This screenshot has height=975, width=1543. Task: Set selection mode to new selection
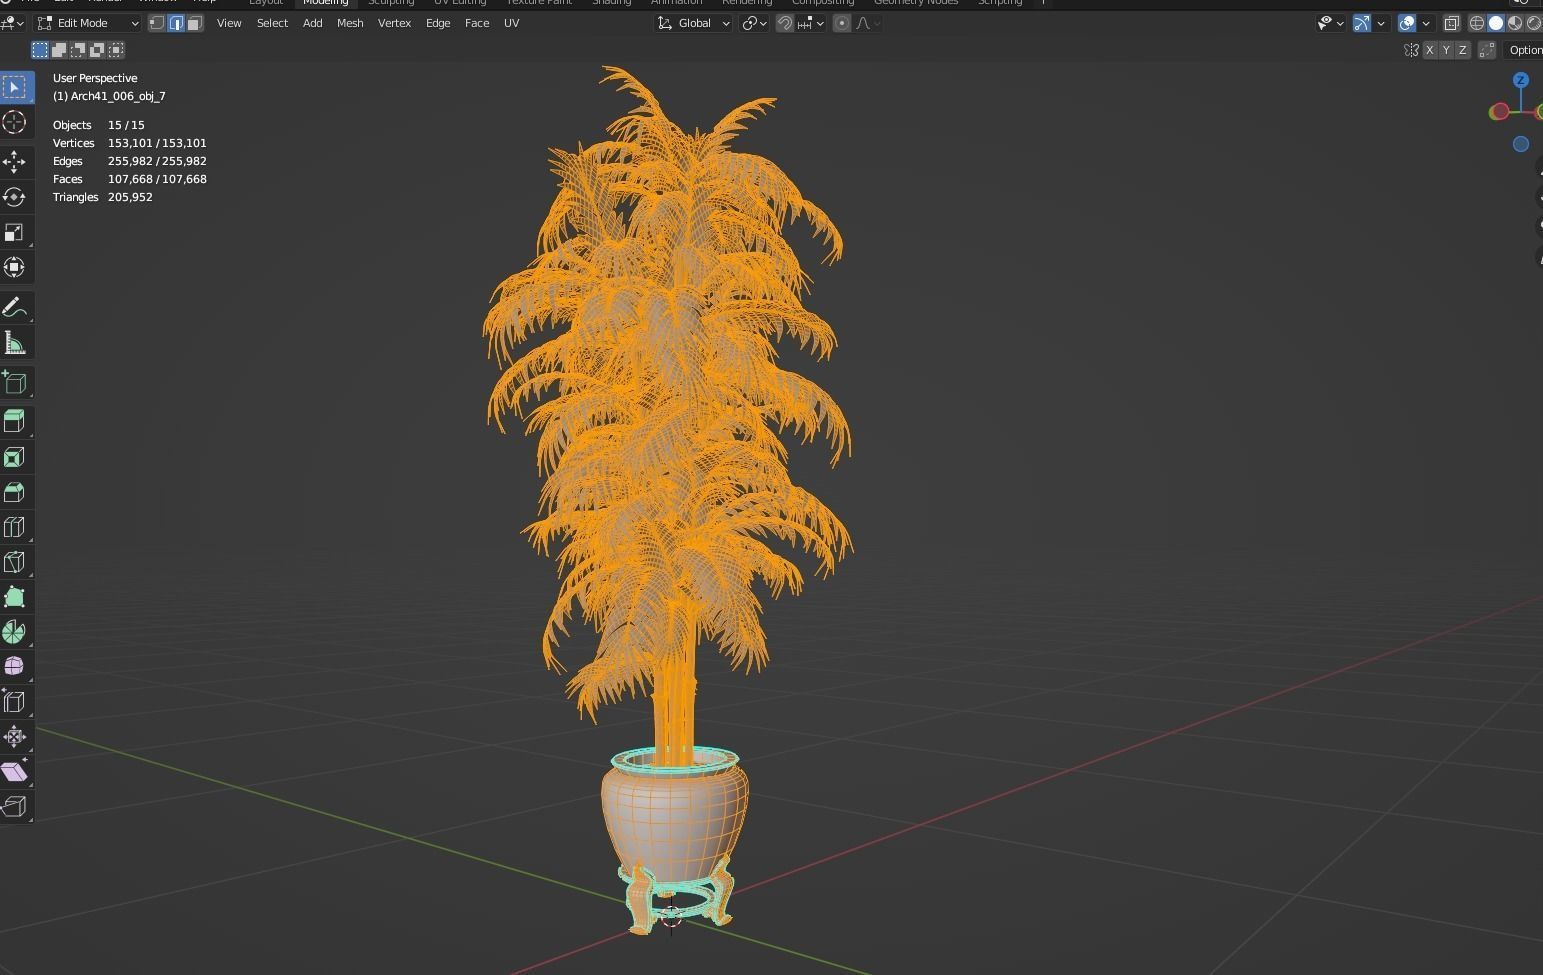[40, 50]
